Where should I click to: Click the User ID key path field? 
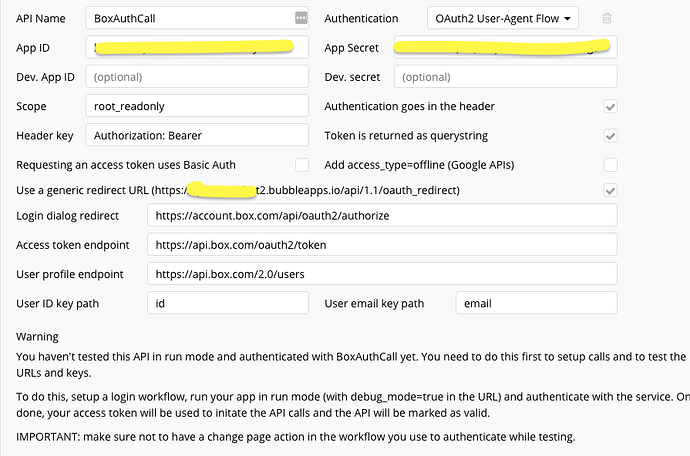tap(228, 303)
